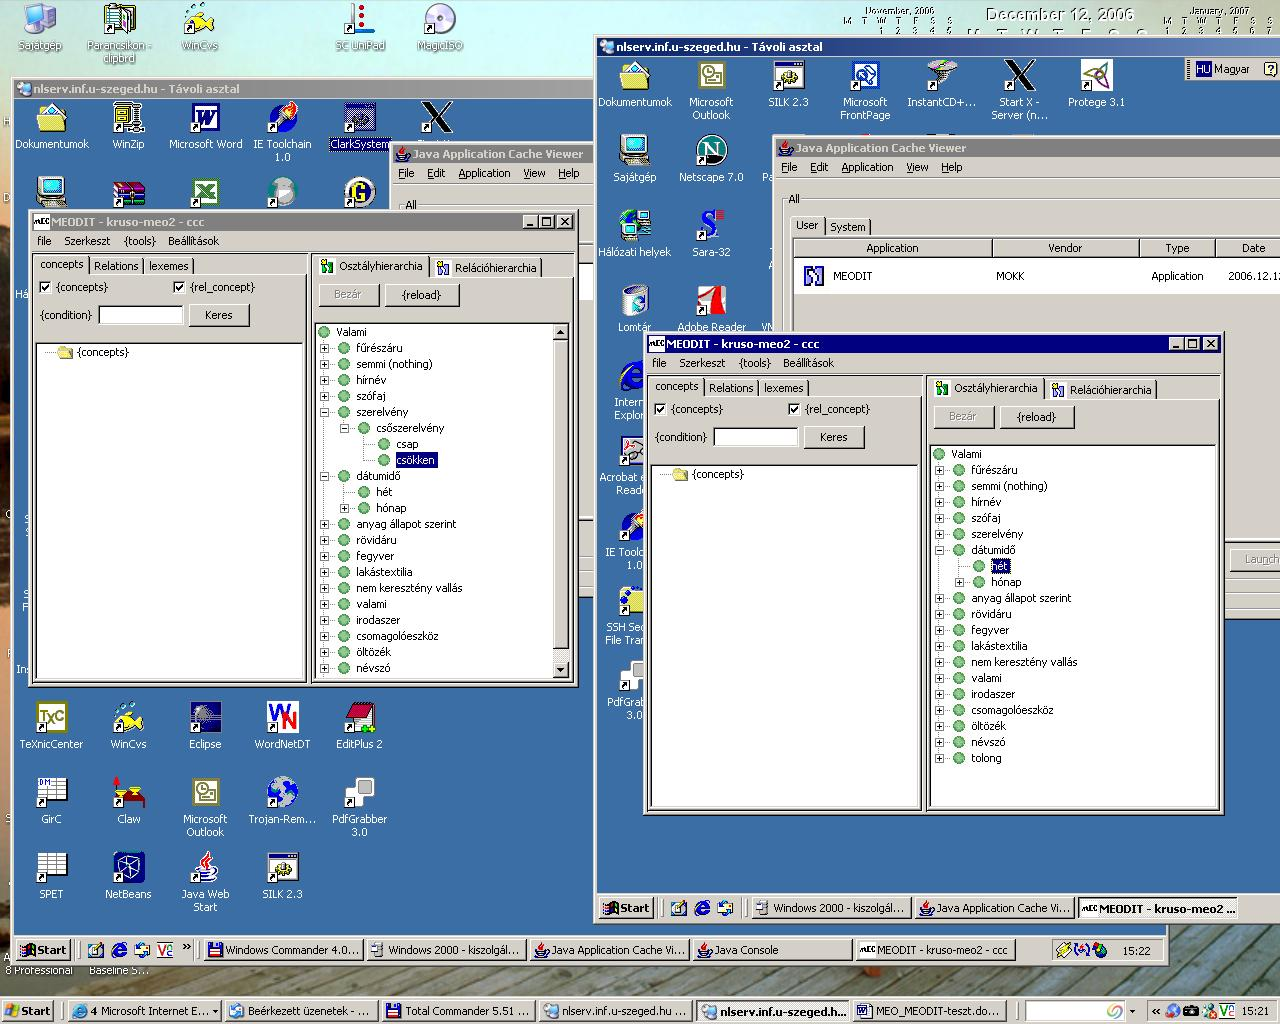Open the Sara-32 desktop icon
Viewport: 1280px width, 1024px height.
coord(711,233)
